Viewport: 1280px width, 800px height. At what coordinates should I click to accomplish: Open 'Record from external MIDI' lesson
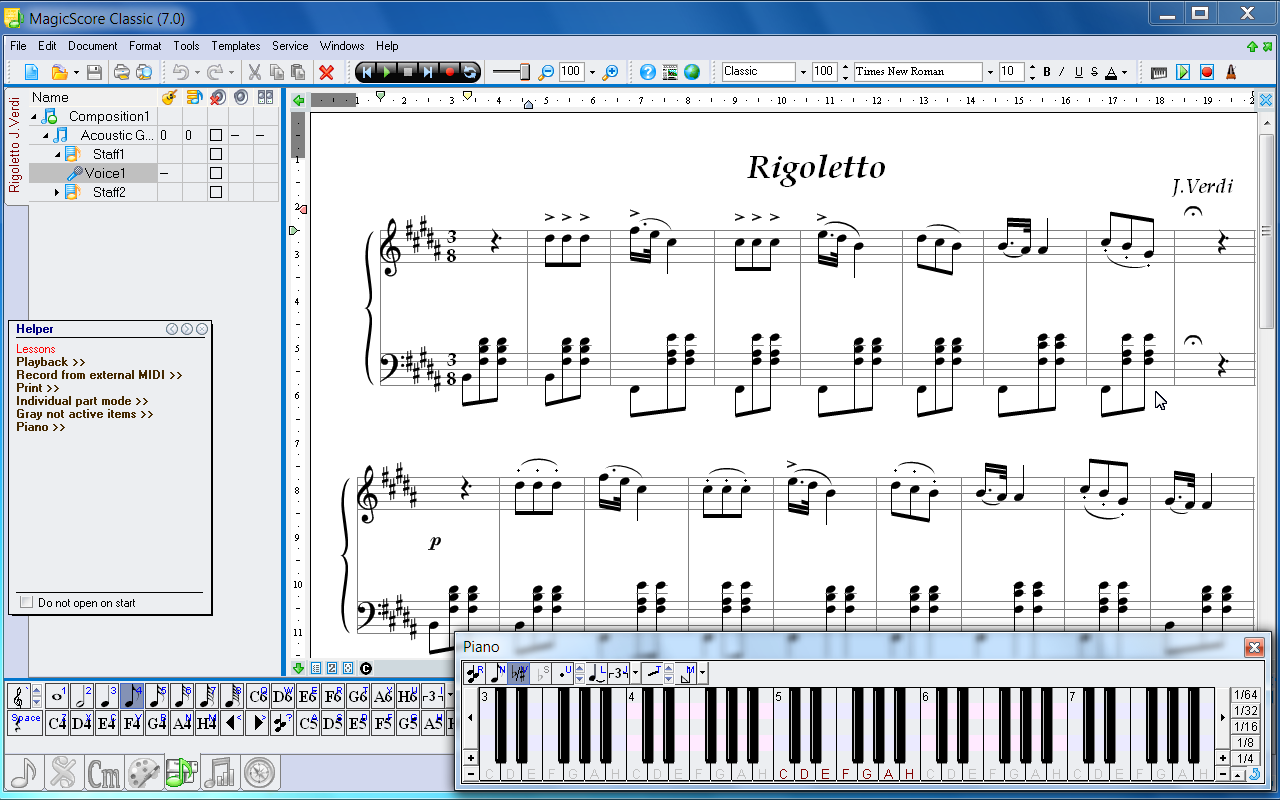[x=99, y=375]
